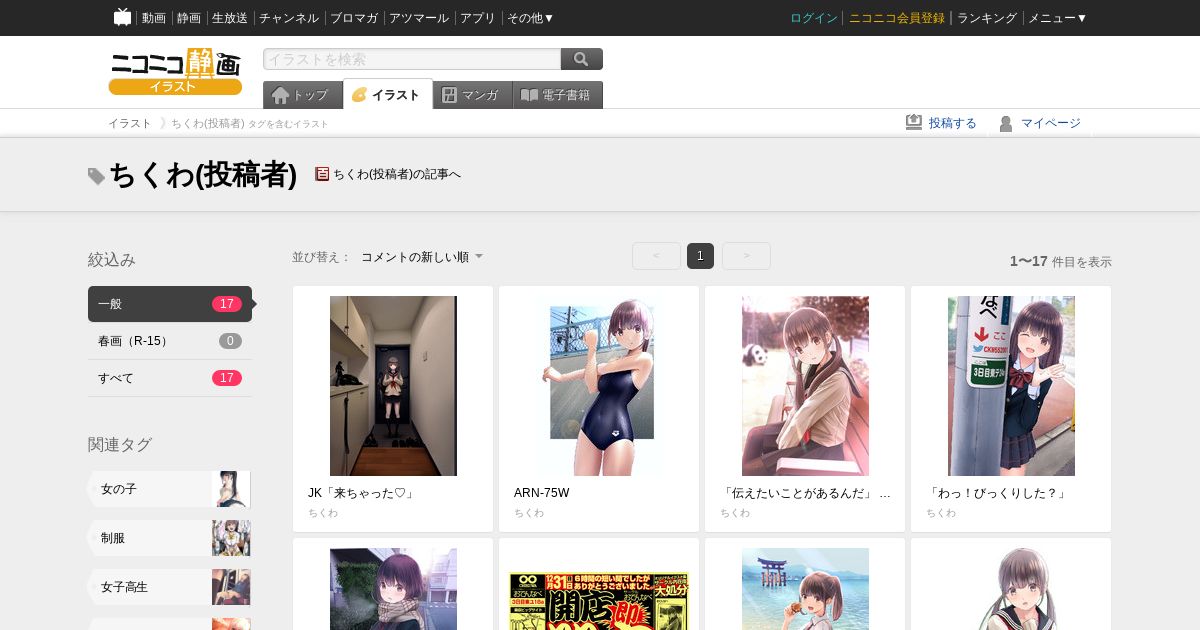Click the title 「伝えたいことがあるんだ」
This screenshot has width=1200, height=630.
(x=805, y=493)
